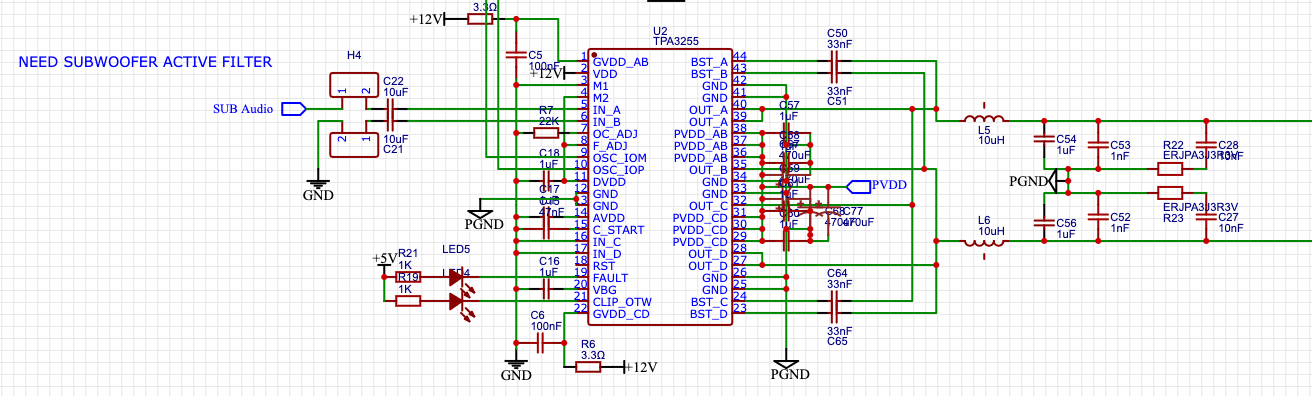Click the OSC_IOM pin name
1312x396 pixels.
620,158
